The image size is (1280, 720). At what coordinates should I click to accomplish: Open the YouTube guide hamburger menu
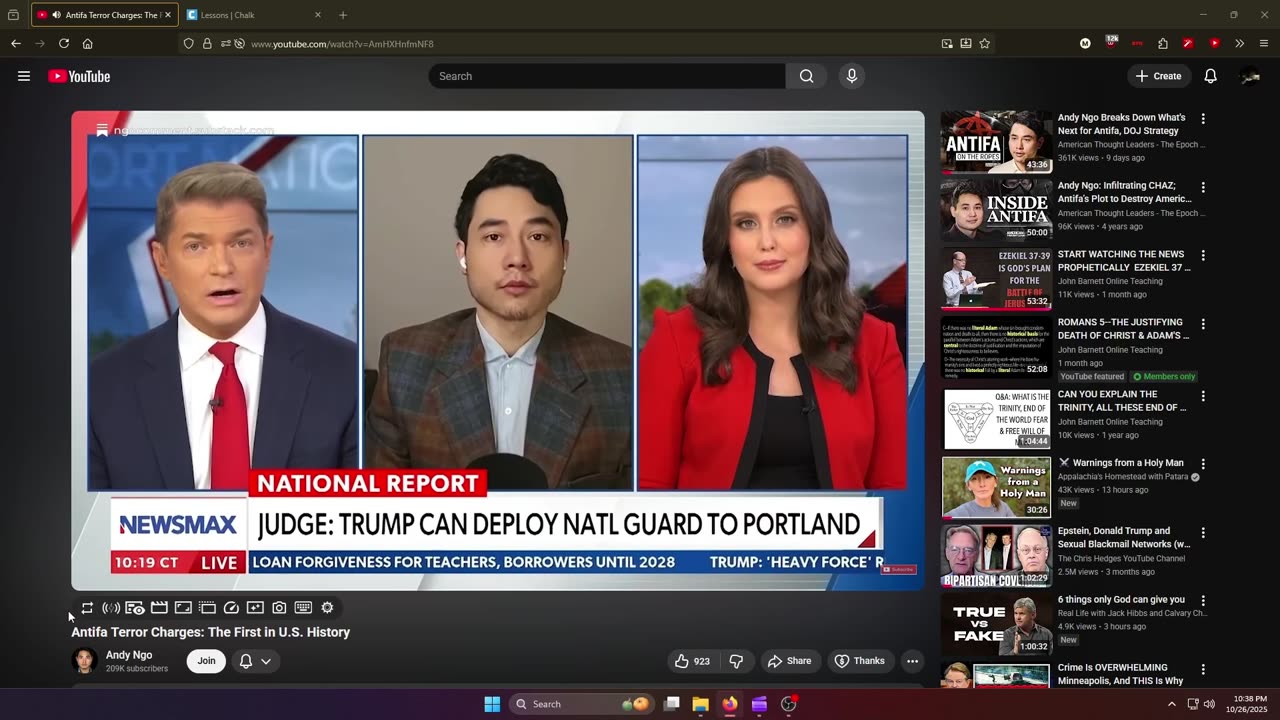coord(24,76)
